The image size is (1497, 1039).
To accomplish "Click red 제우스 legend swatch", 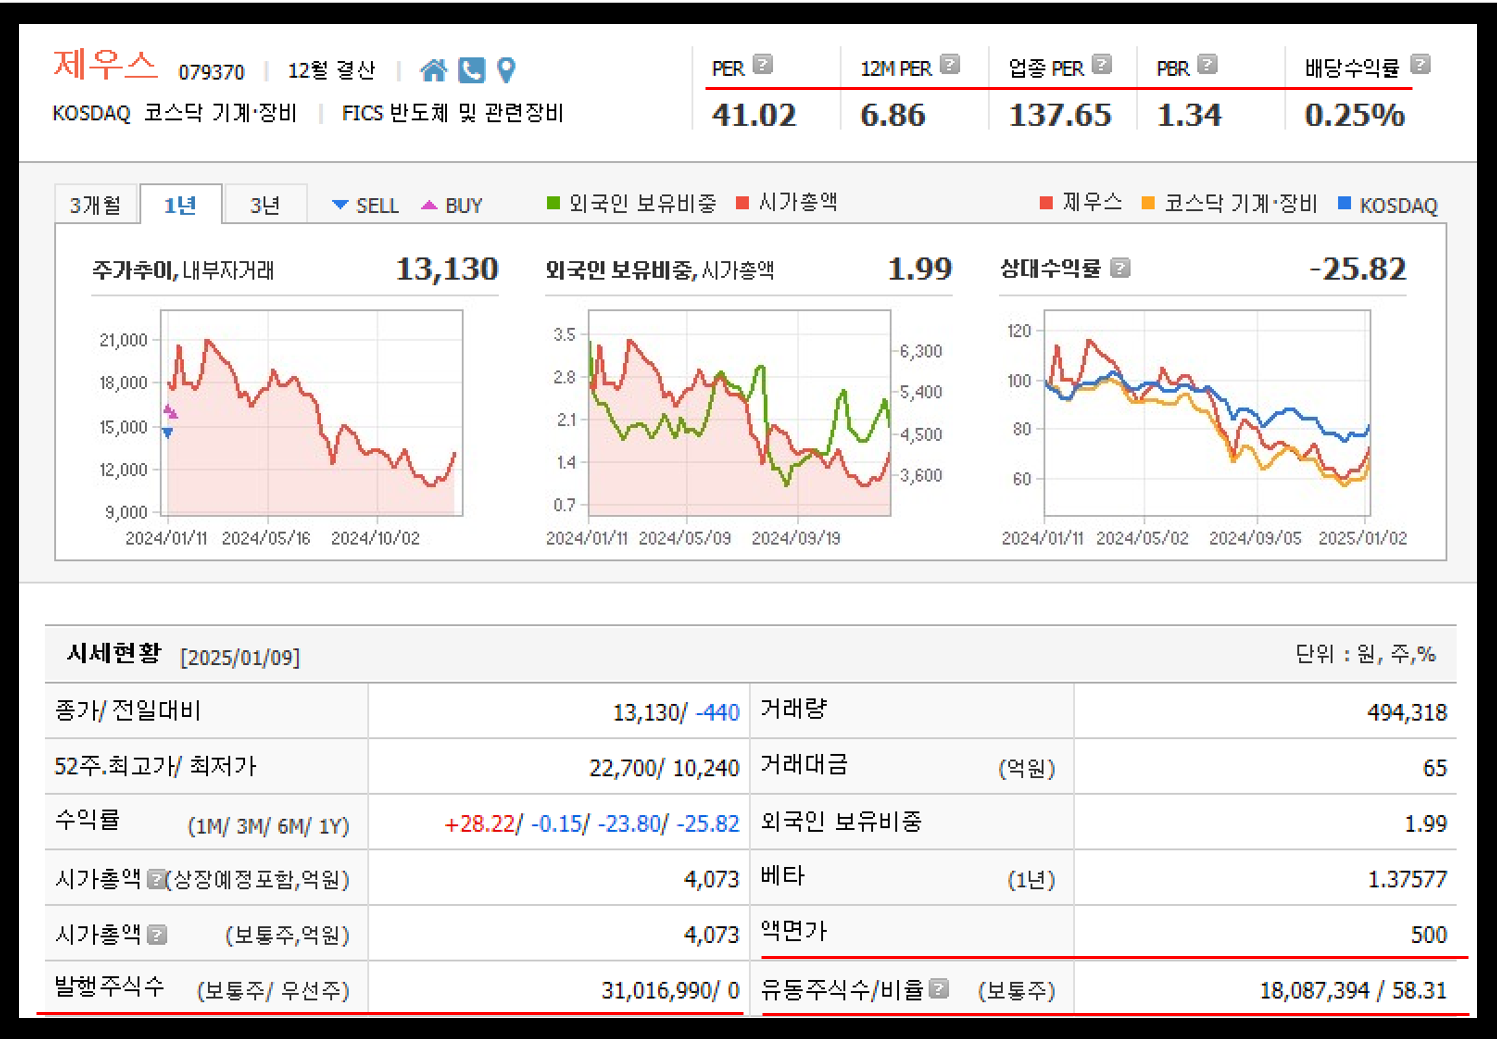I will [x=1046, y=203].
